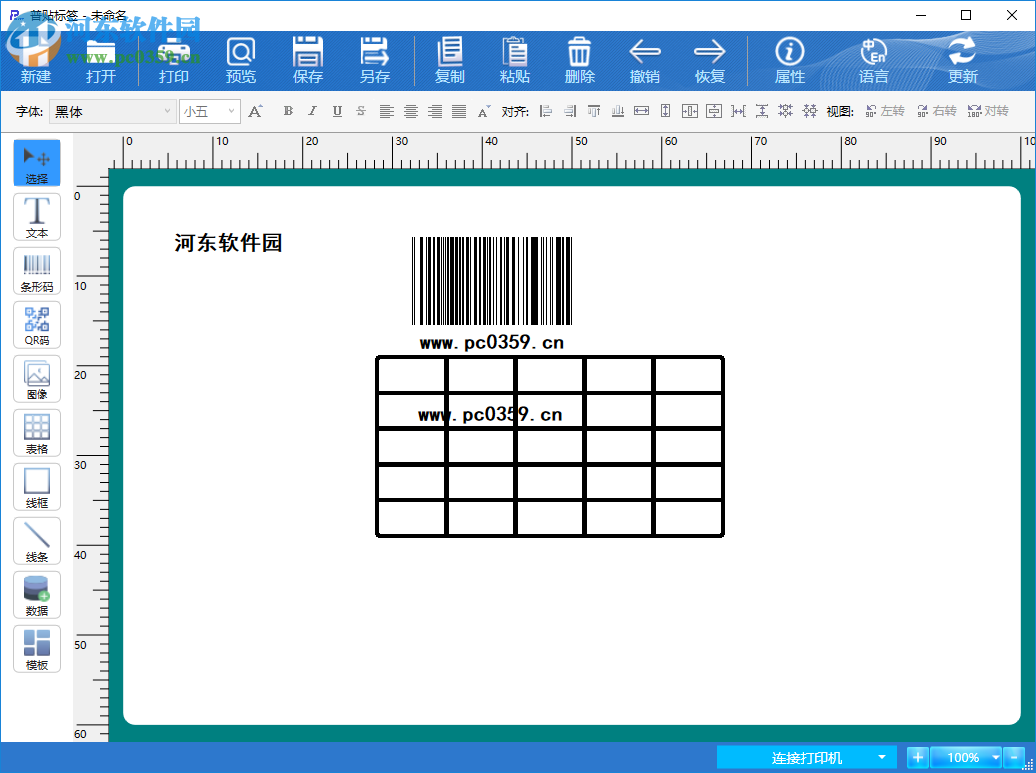
Task: Toggle italic text style
Action: click(x=312, y=111)
